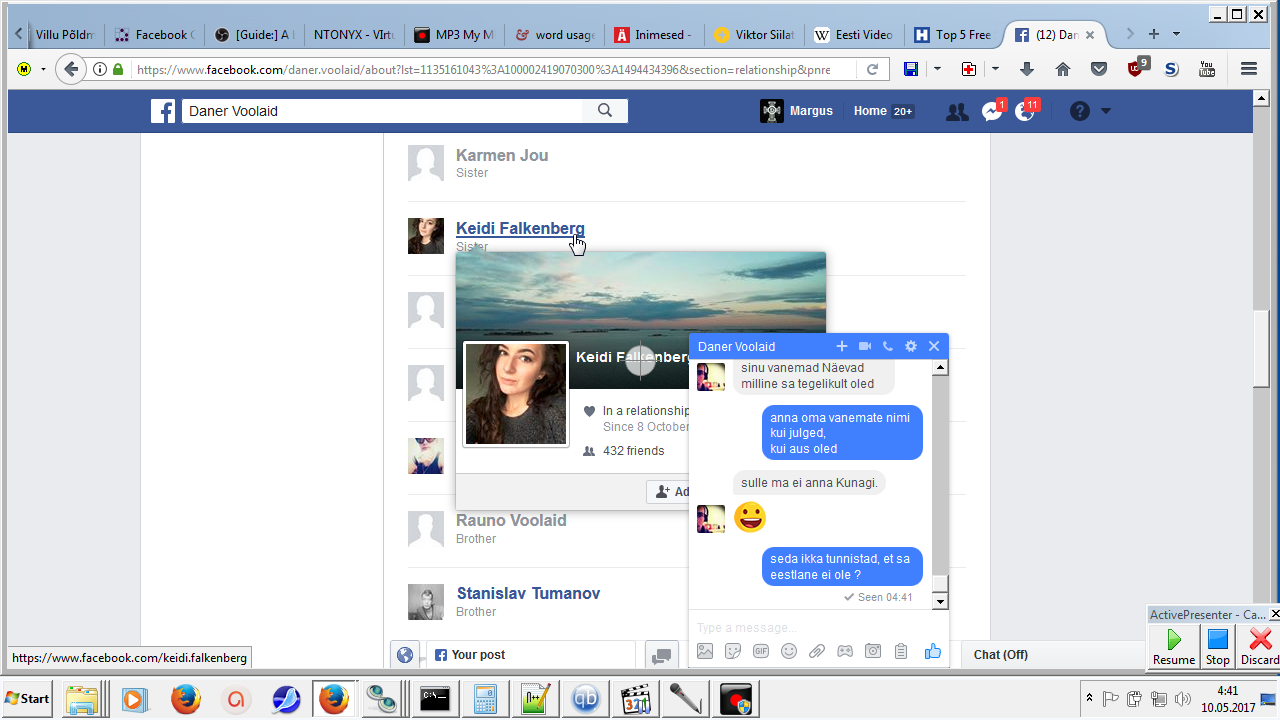Click the blue floppy disk save icon
1280x720 pixels.
click(911, 69)
